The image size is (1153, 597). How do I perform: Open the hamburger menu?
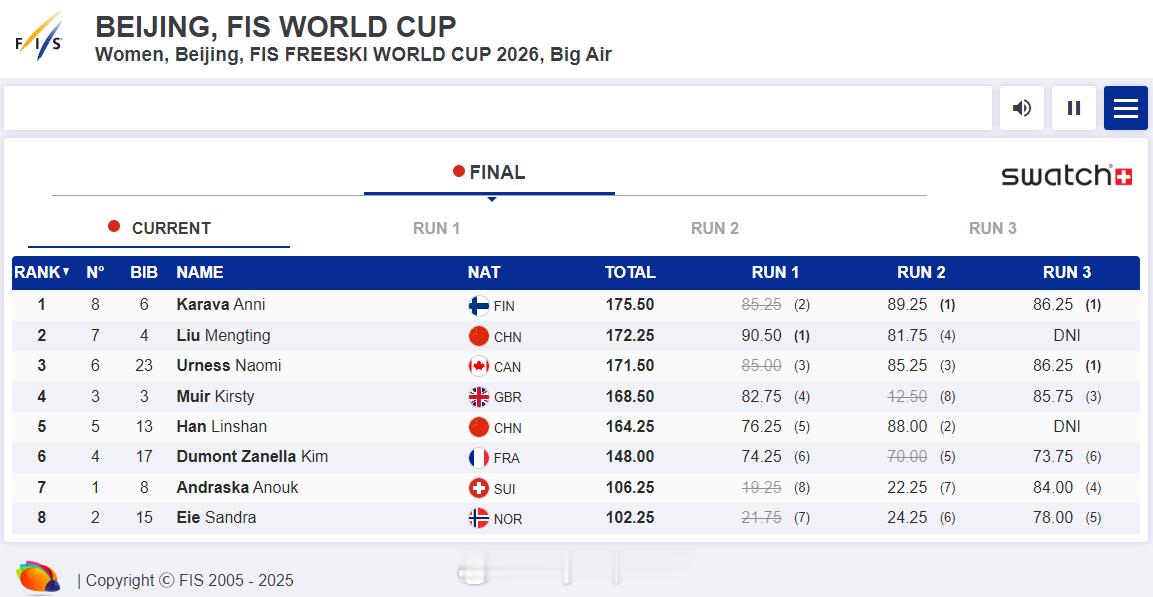coord(1125,108)
